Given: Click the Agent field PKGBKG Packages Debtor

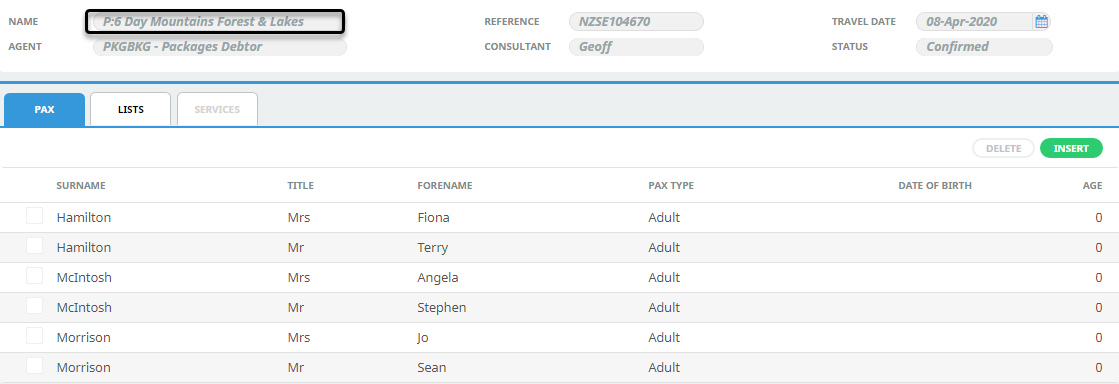Looking at the screenshot, I should 220,47.
